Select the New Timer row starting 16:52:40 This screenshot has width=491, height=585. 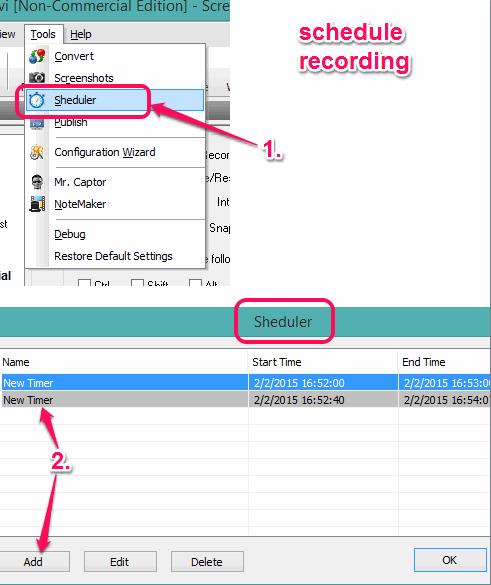click(x=246, y=400)
